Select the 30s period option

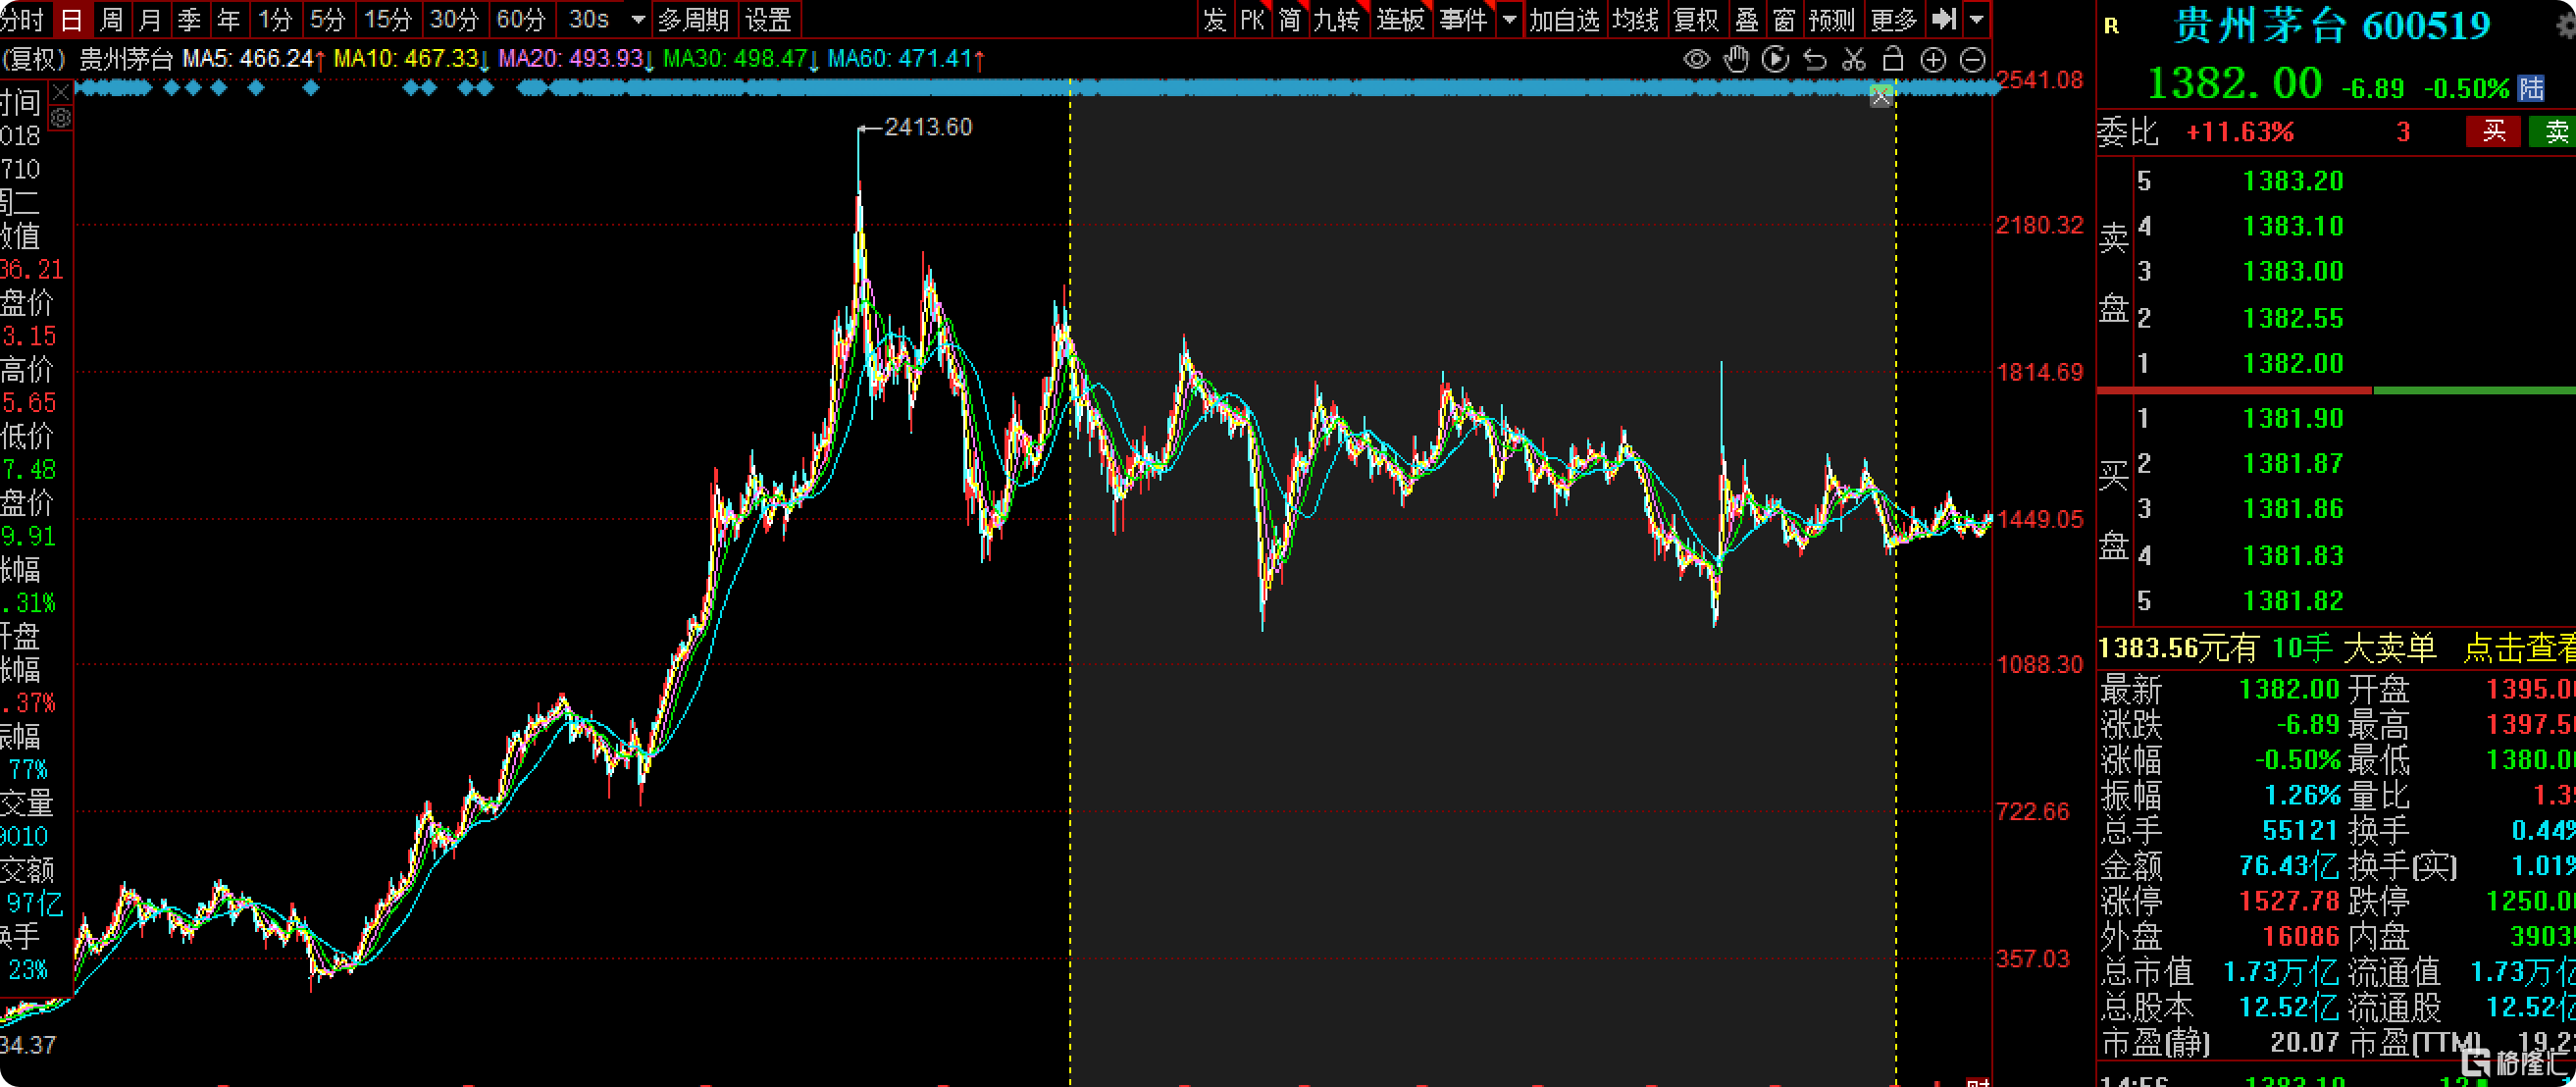point(589,19)
